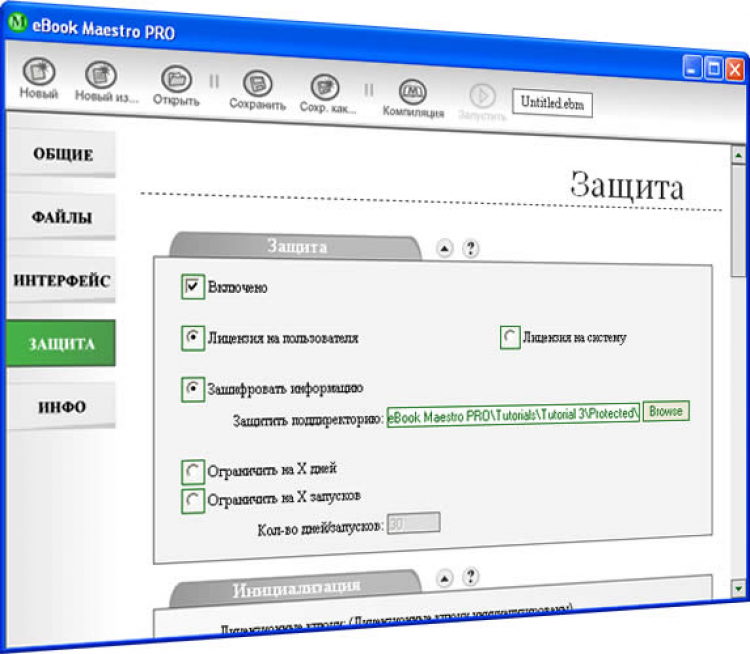Click the Открыть (Open) toolbar icon

pos(176,79)
